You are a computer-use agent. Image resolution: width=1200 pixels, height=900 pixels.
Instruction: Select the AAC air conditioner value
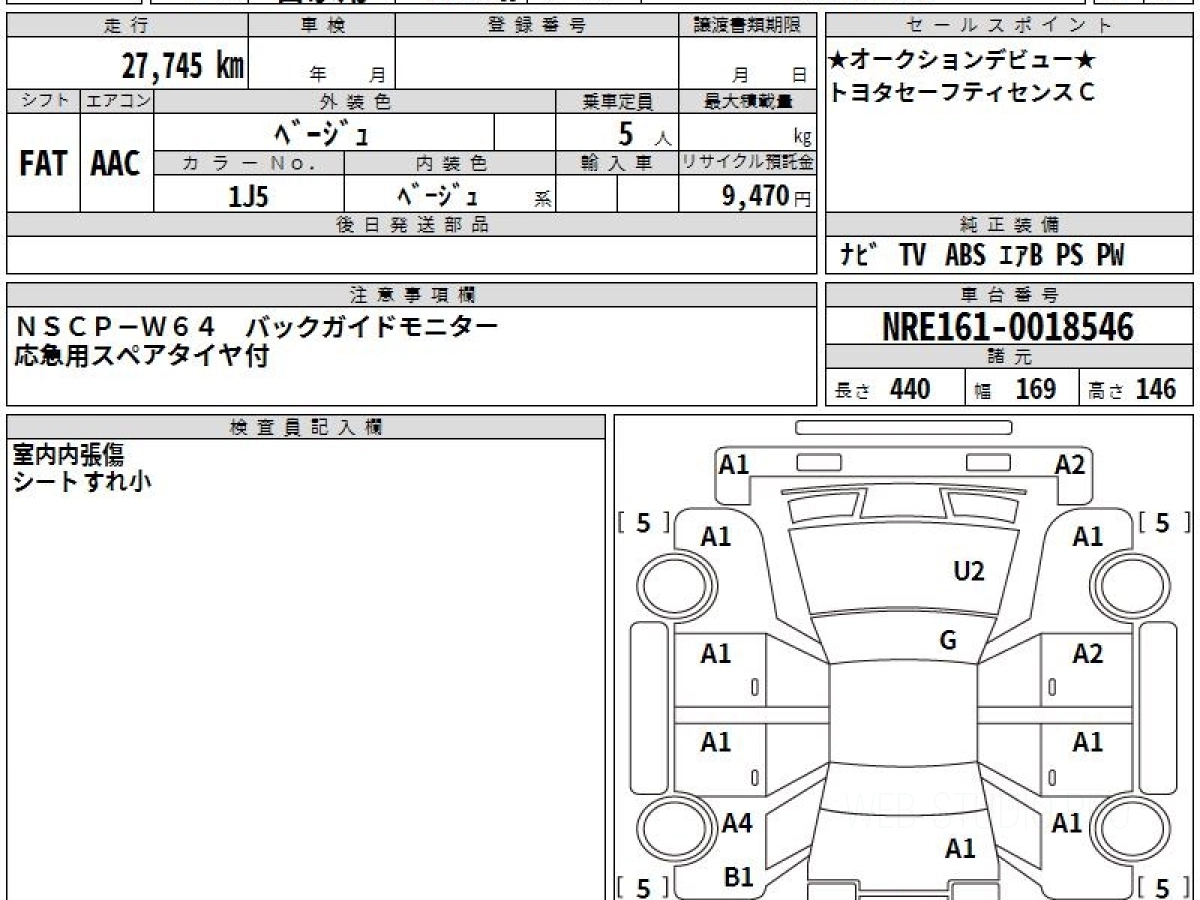[x=116, y=164]
